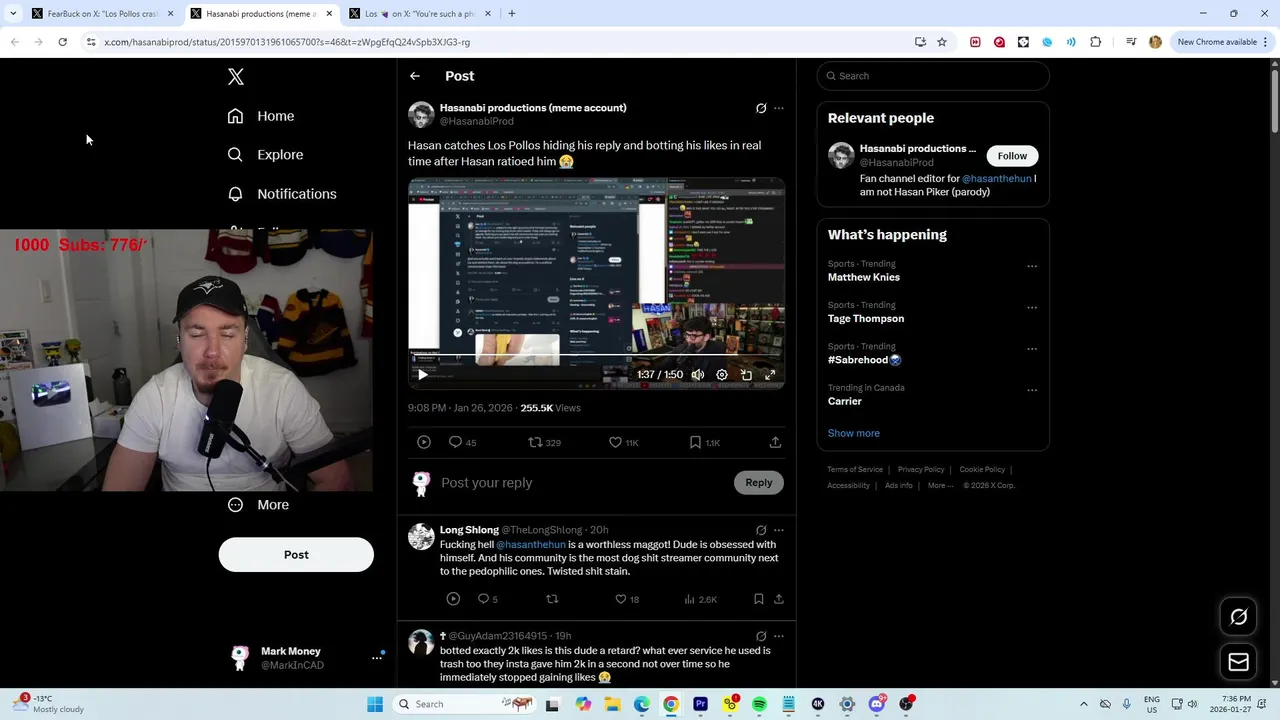
Task: Click Show more under What's happening
Action: 854,433
